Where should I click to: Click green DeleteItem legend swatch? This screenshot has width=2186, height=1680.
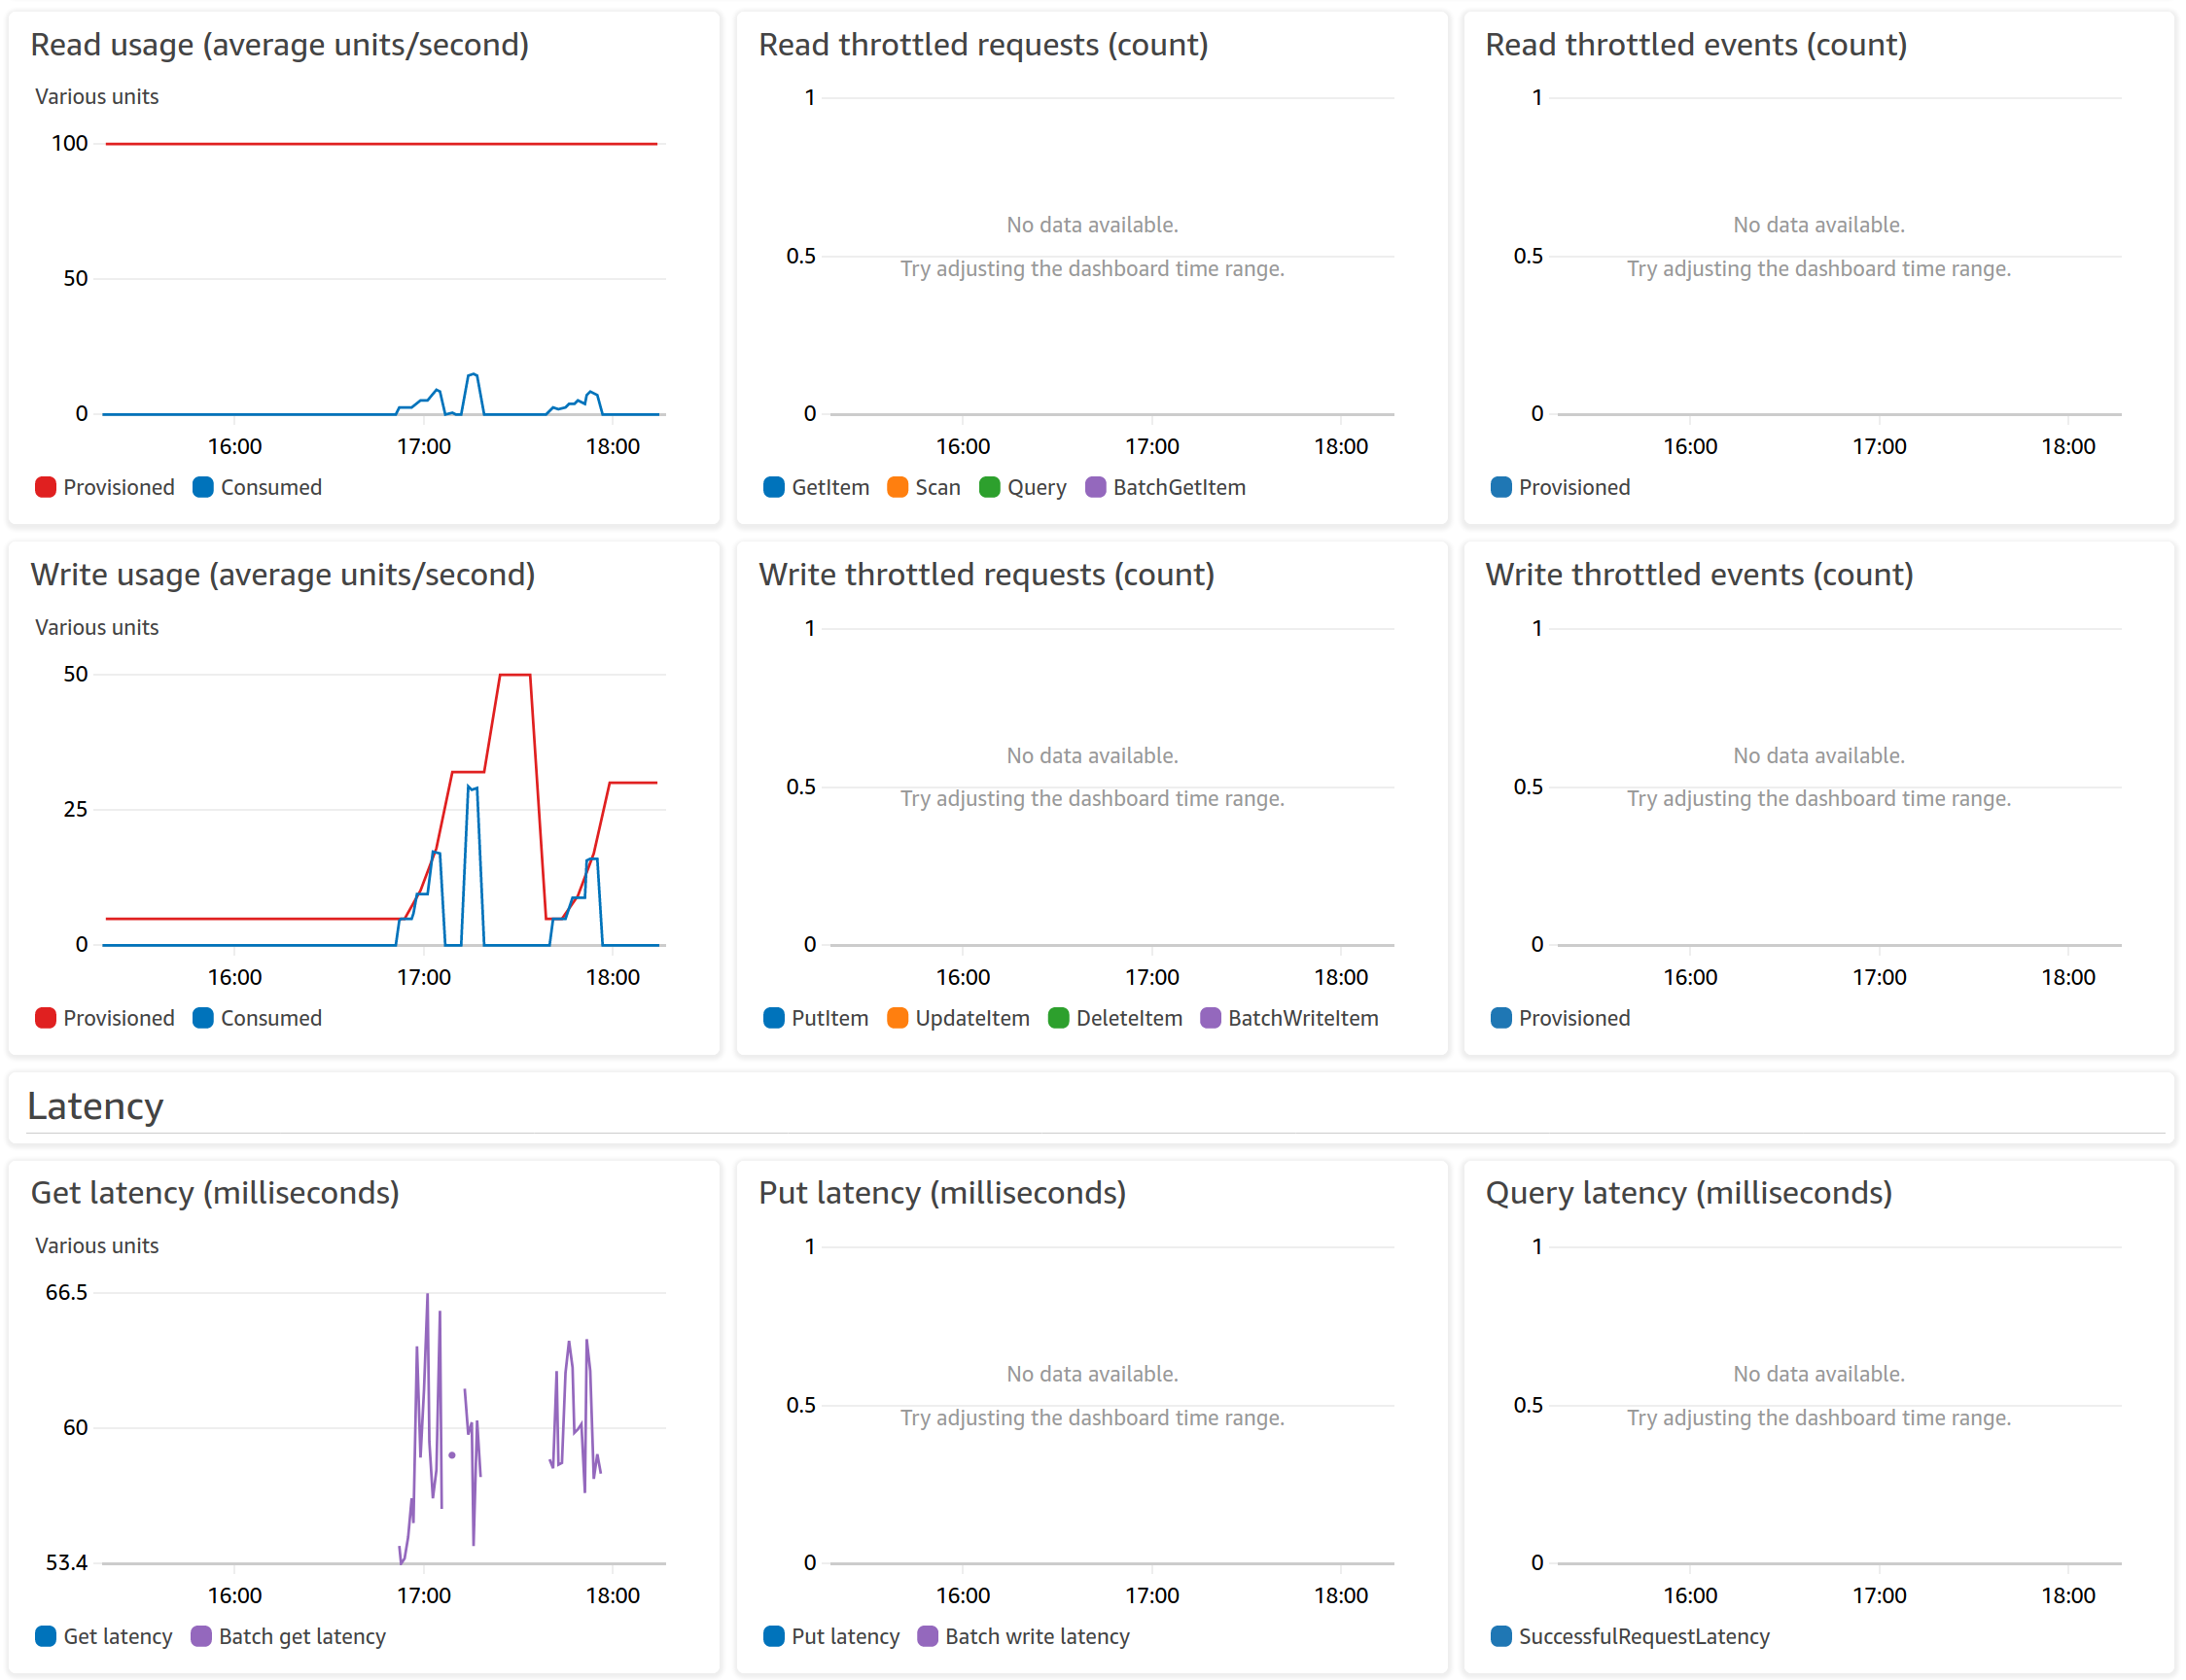click(x=1058, y=1018)
